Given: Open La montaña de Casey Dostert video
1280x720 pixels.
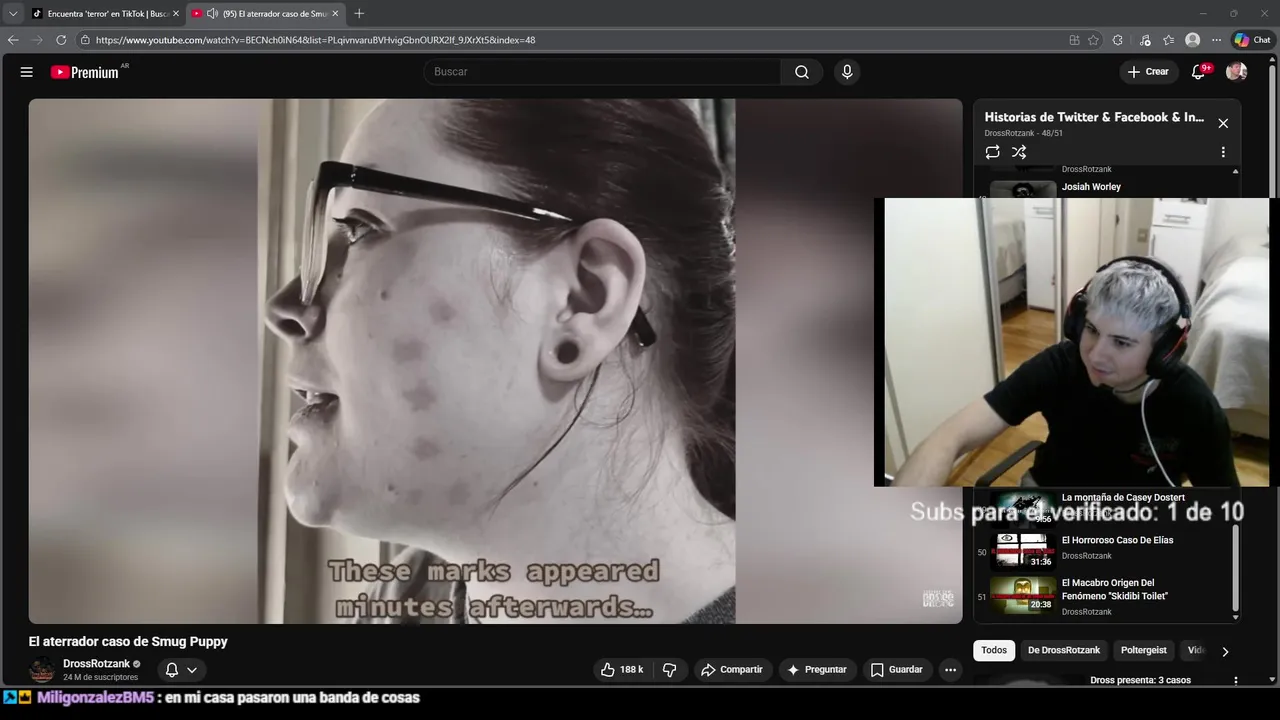Looking at the screenshot, I should pos(1123,497).
